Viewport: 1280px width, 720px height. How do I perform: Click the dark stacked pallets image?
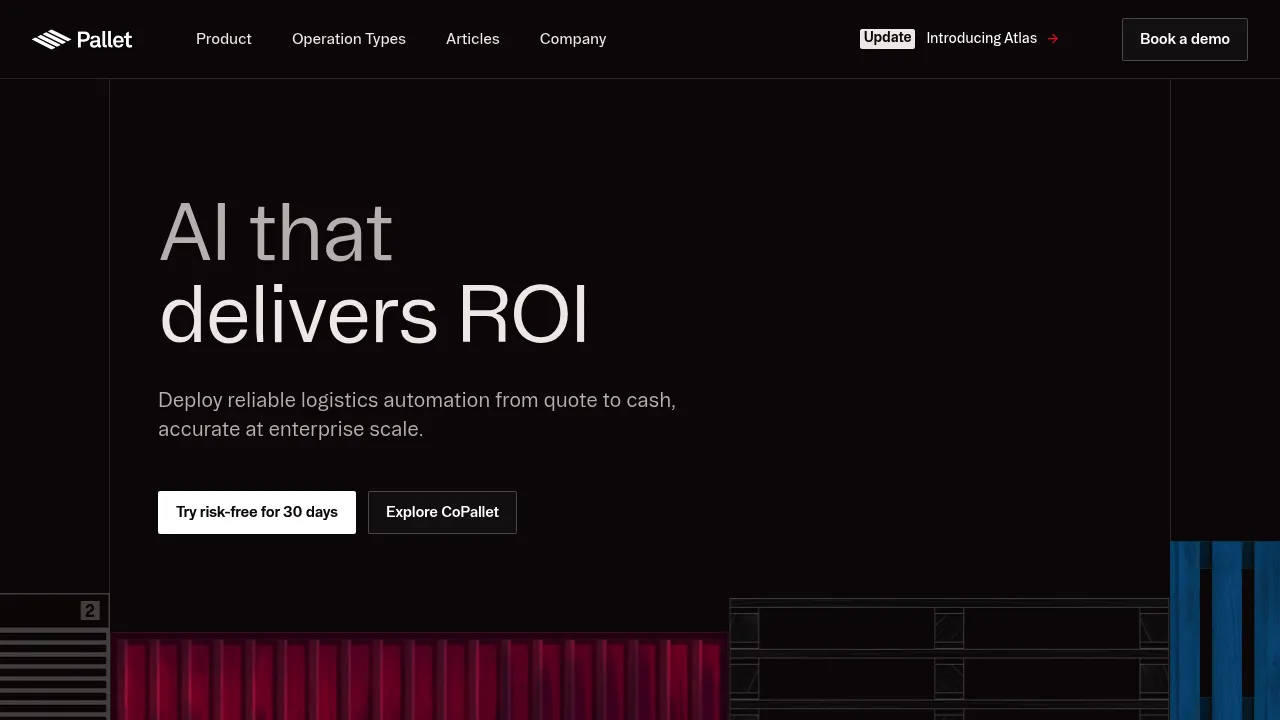949,659
